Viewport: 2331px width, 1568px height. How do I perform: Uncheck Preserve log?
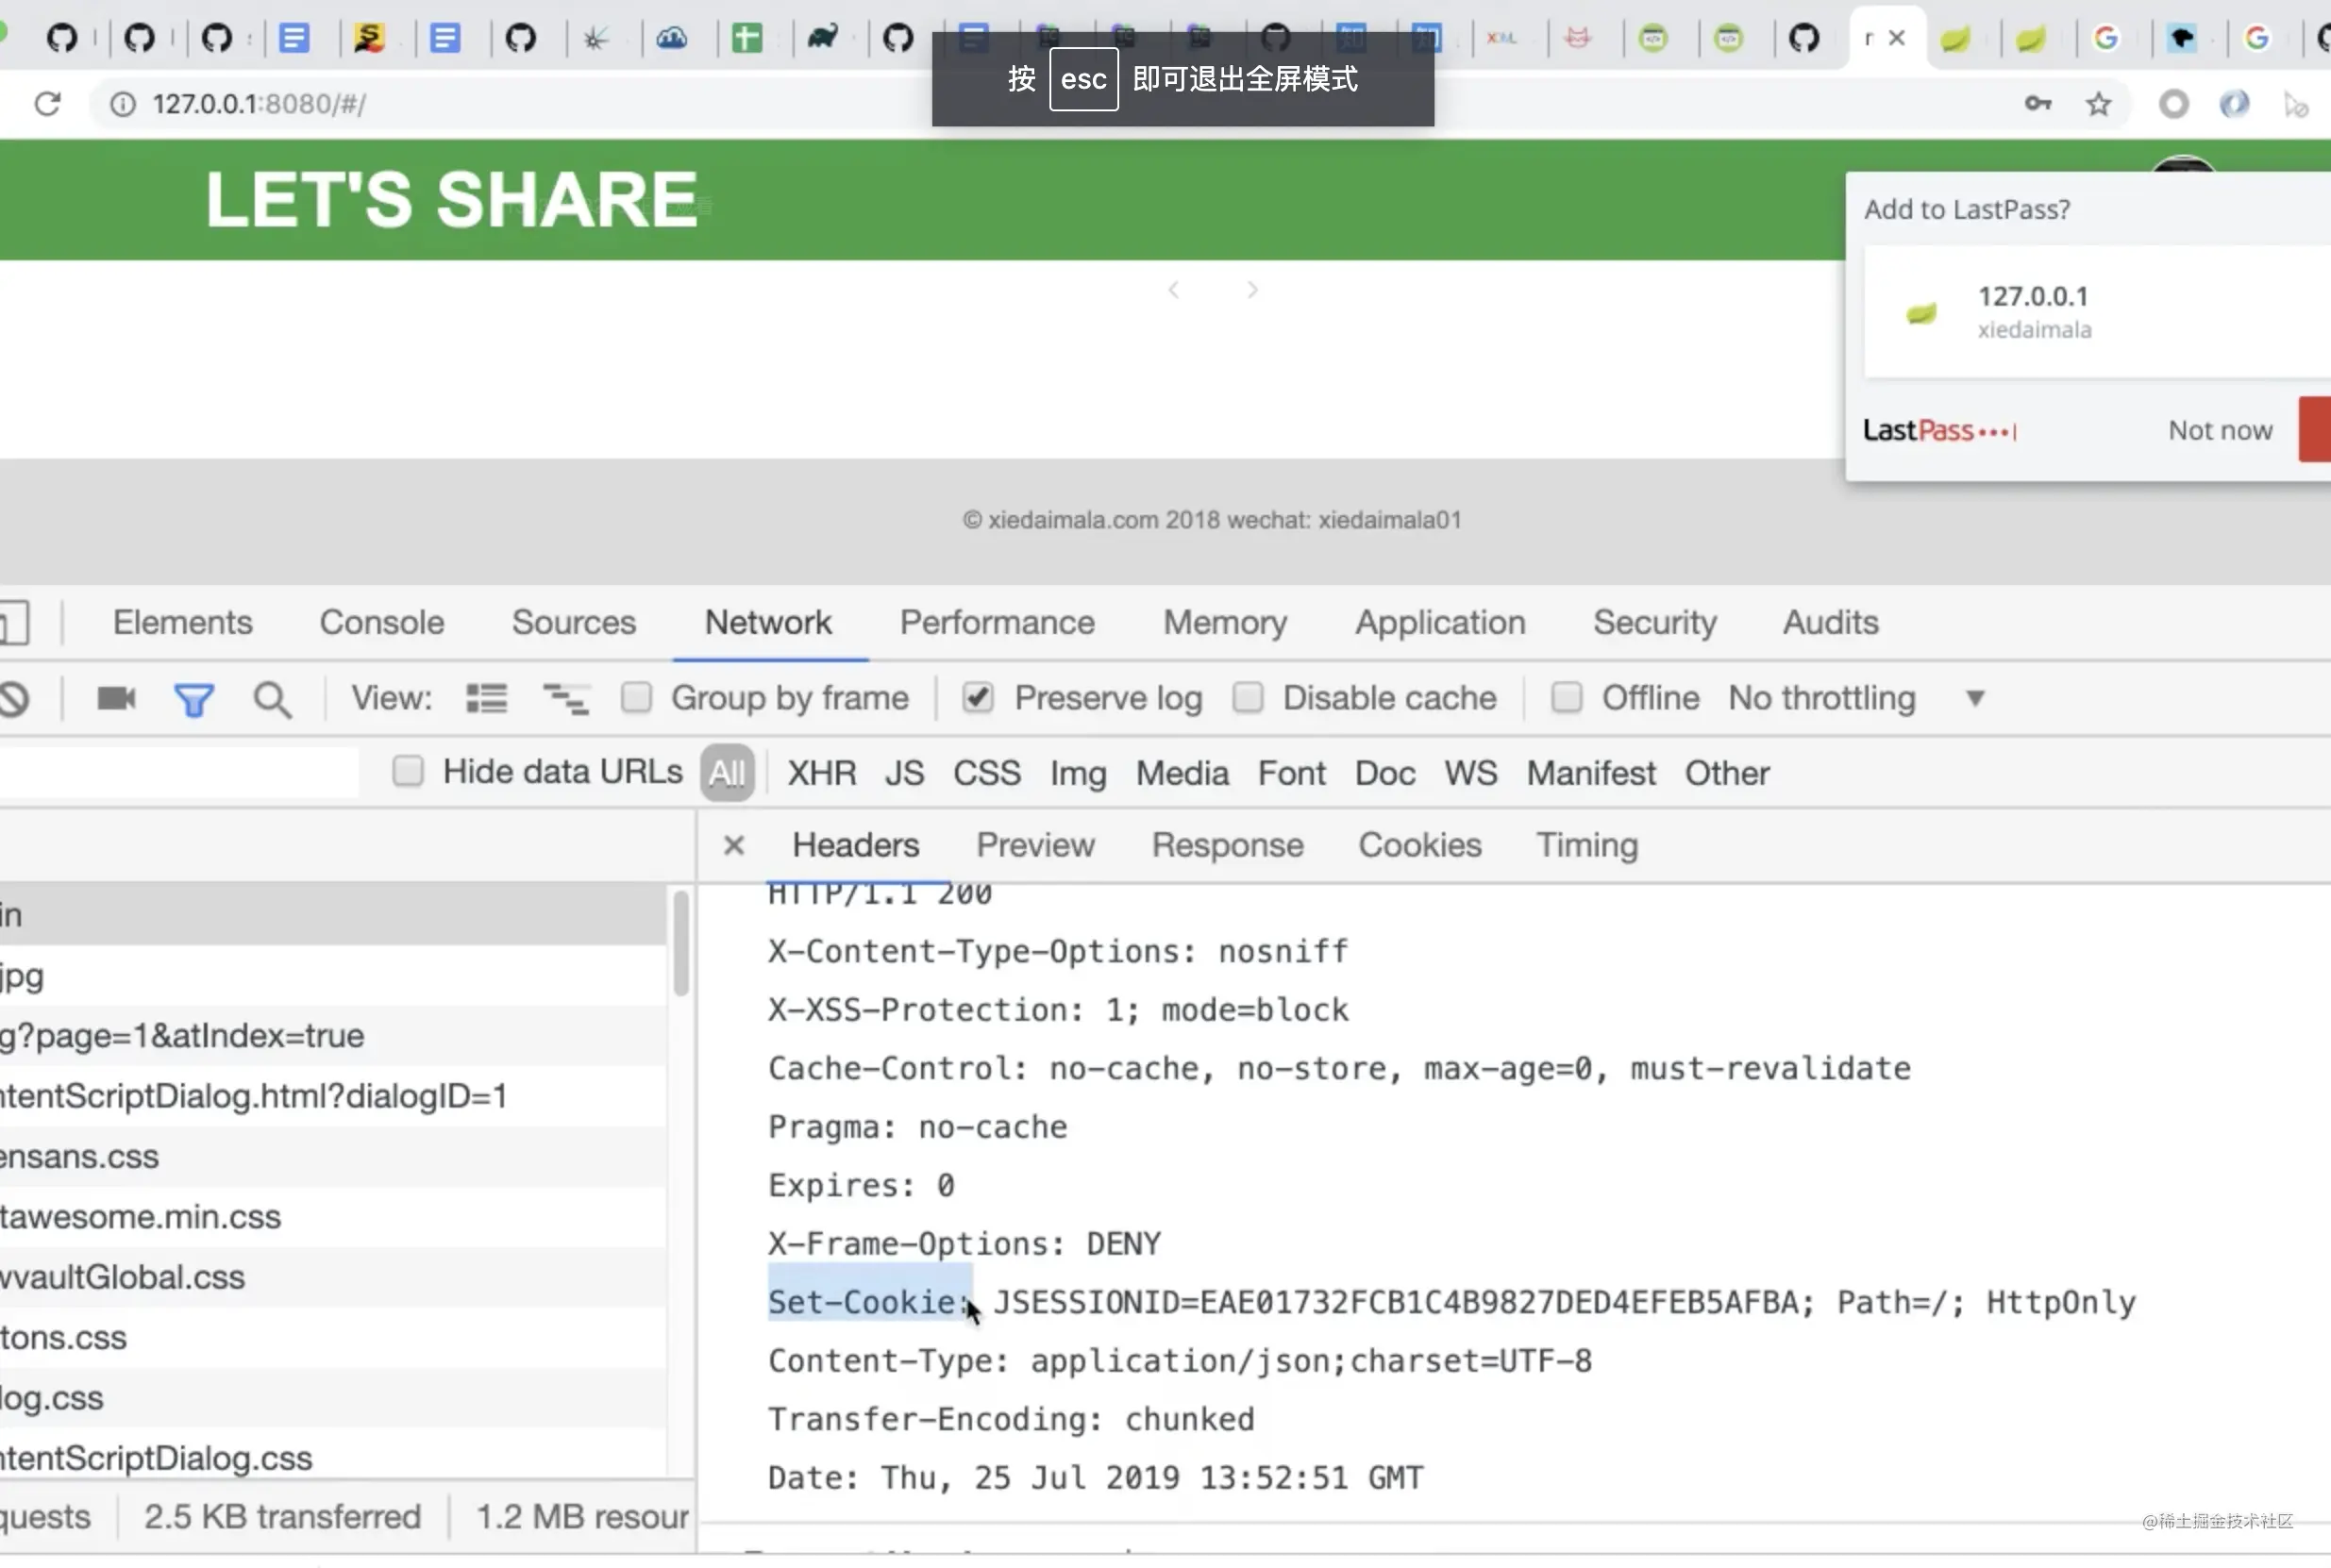977,697
